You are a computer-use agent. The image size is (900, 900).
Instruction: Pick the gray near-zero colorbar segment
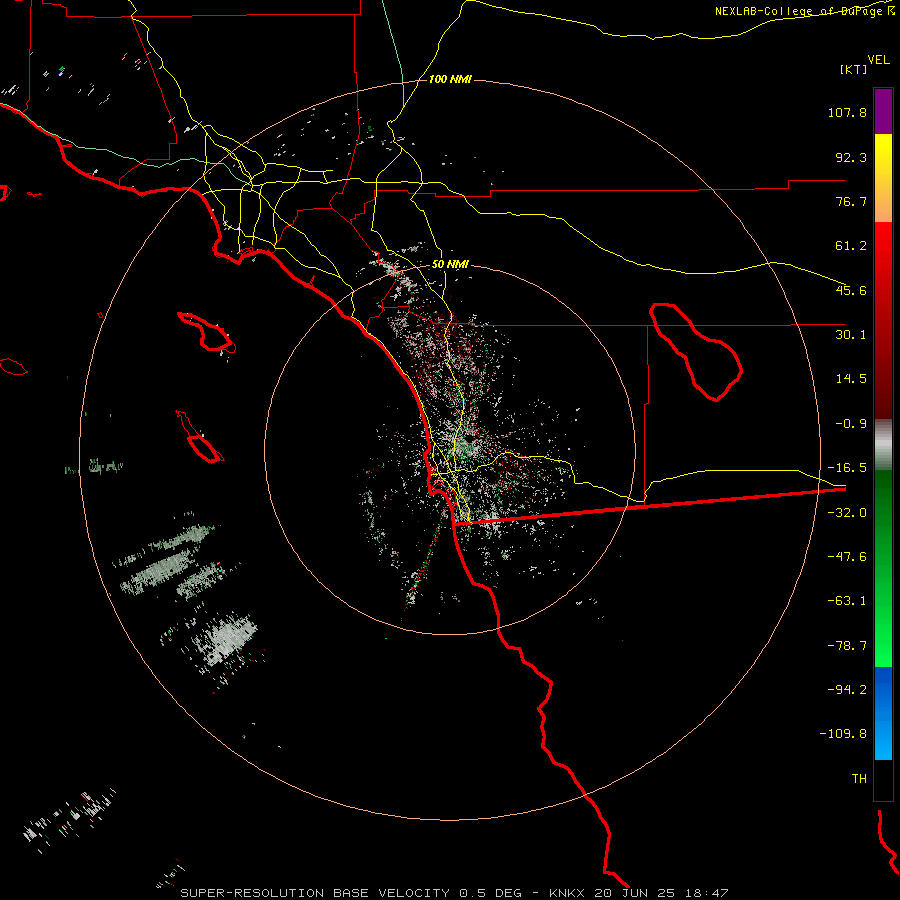883,445
